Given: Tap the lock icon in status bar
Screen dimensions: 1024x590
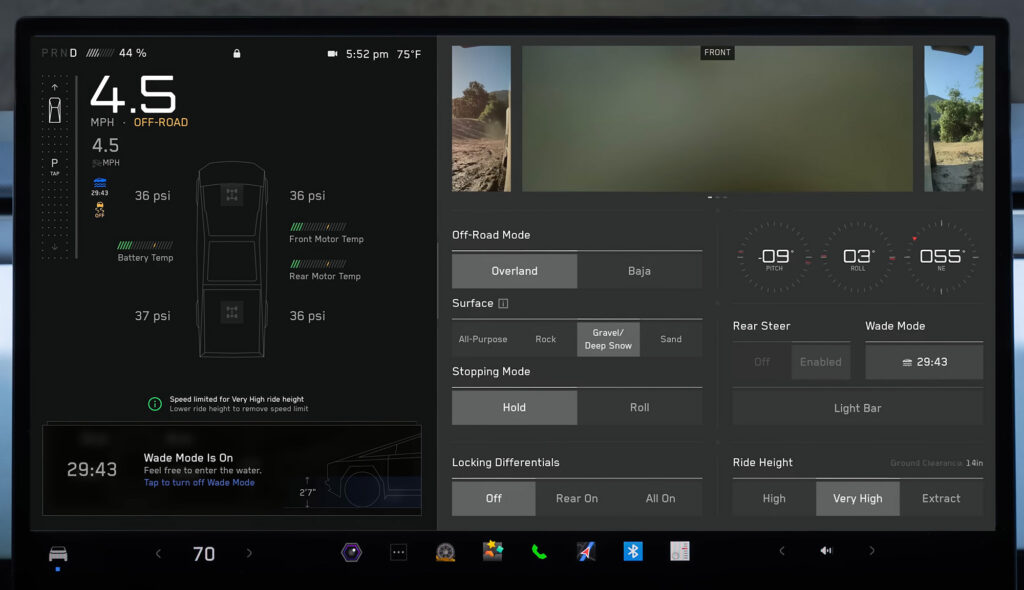Looking at the screenshot, I should (x=237, y=54).
